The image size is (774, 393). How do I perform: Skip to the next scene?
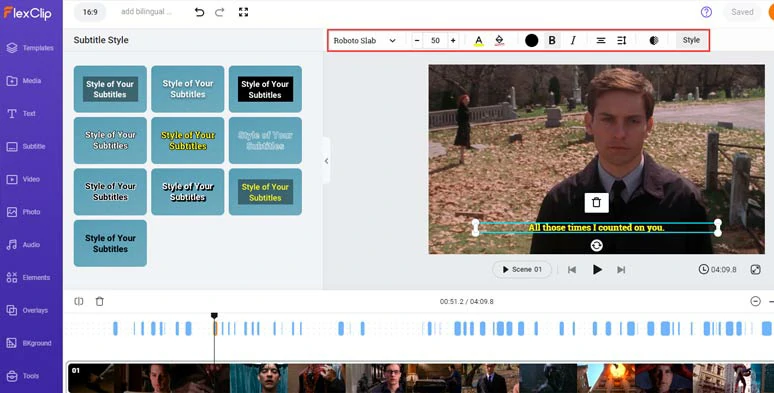pyautogui.click(x=621, y=270)
